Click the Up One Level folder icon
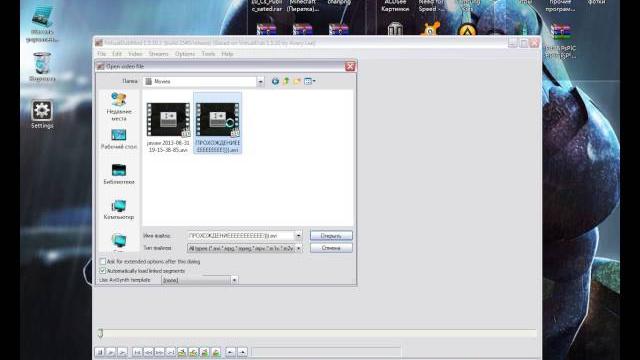This screenshot has width=640, height=360. tap(286, 81)
